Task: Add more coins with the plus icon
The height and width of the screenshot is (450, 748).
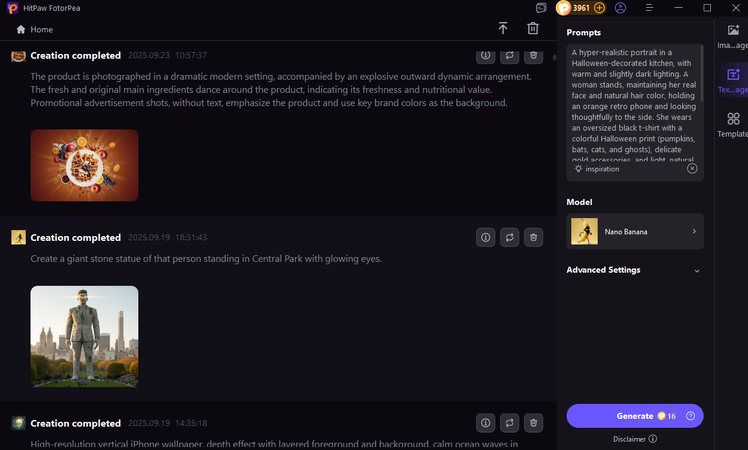Action: click(600, 8)
